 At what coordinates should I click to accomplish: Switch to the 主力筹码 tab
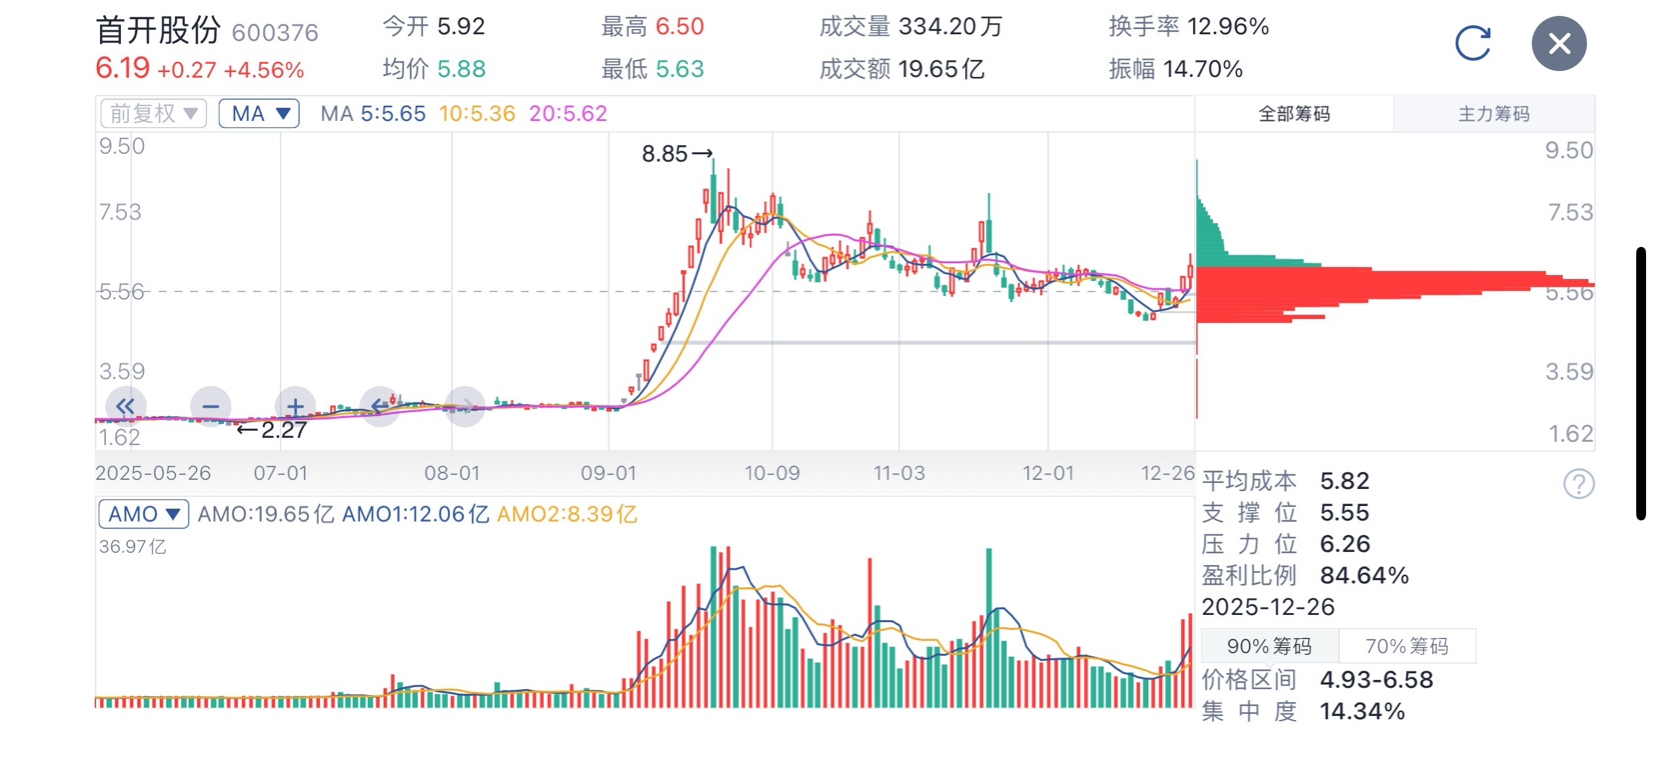(x=1493, y=114)
